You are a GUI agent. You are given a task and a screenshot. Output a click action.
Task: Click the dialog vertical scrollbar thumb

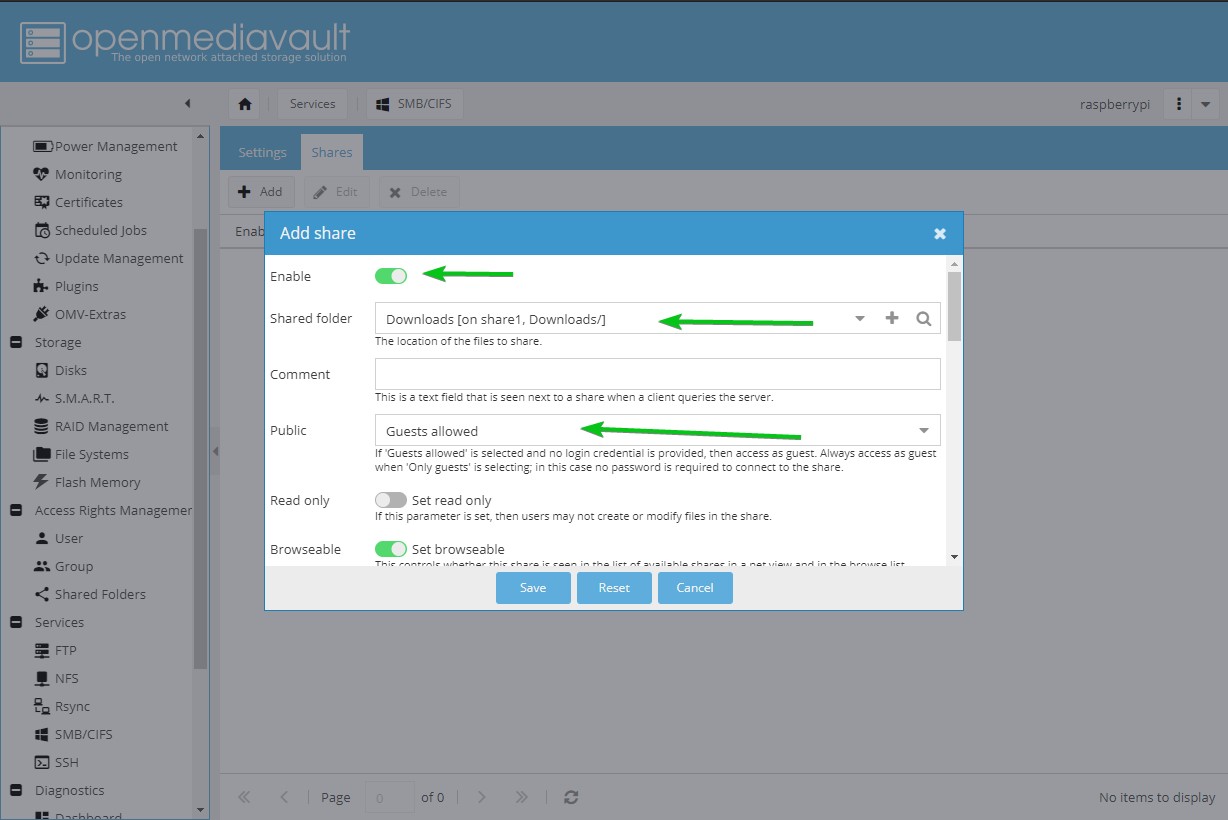click(x=954, y=306)
